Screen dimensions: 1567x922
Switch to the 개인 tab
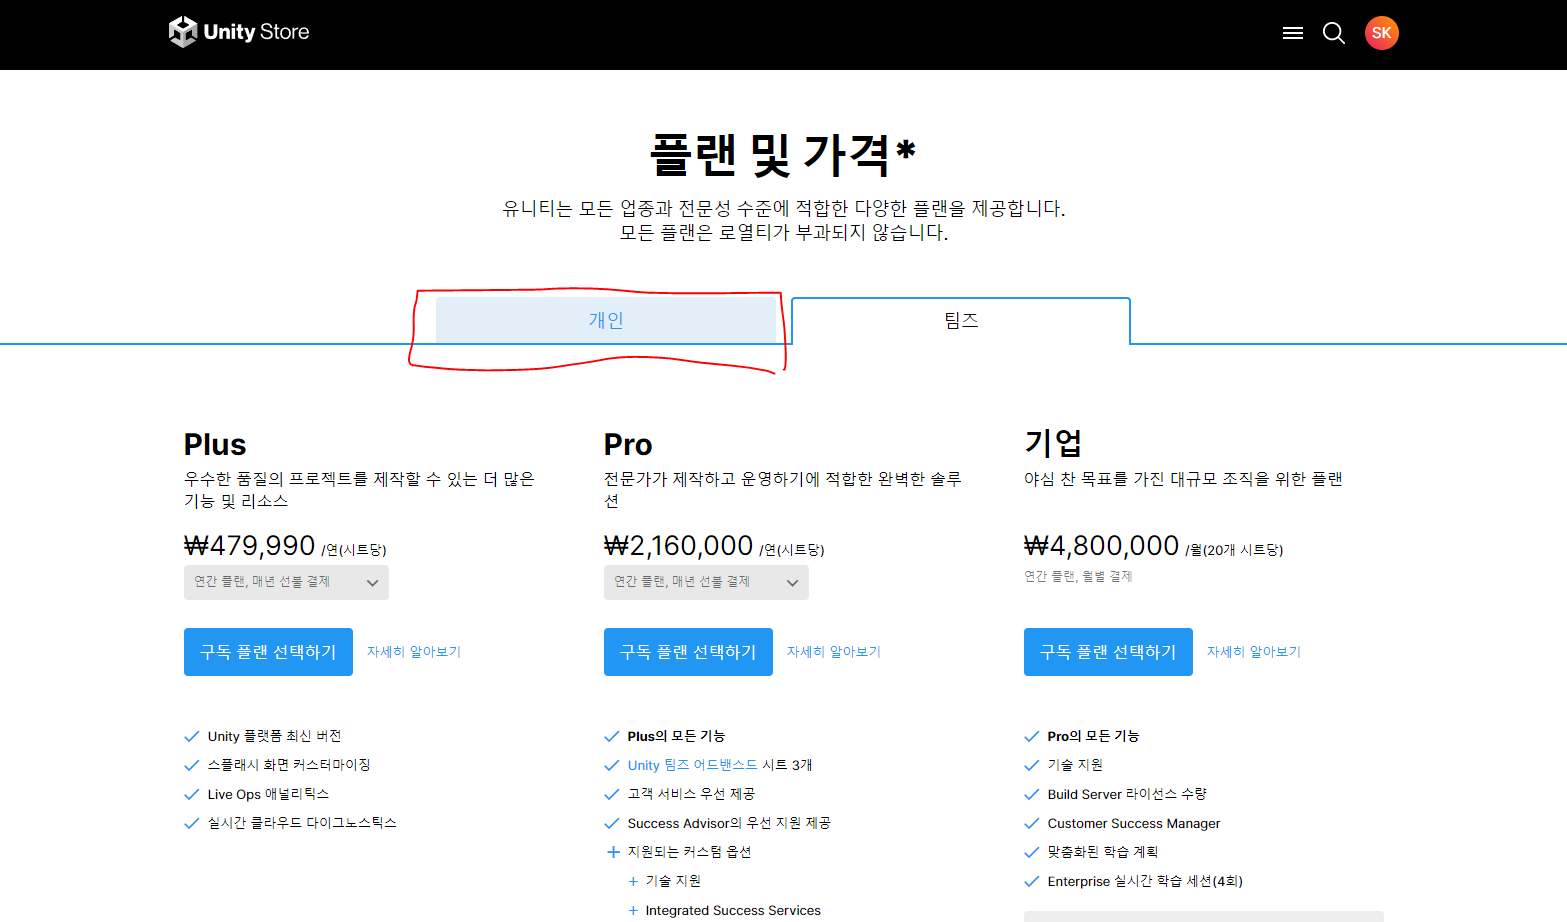pos(606,320)
